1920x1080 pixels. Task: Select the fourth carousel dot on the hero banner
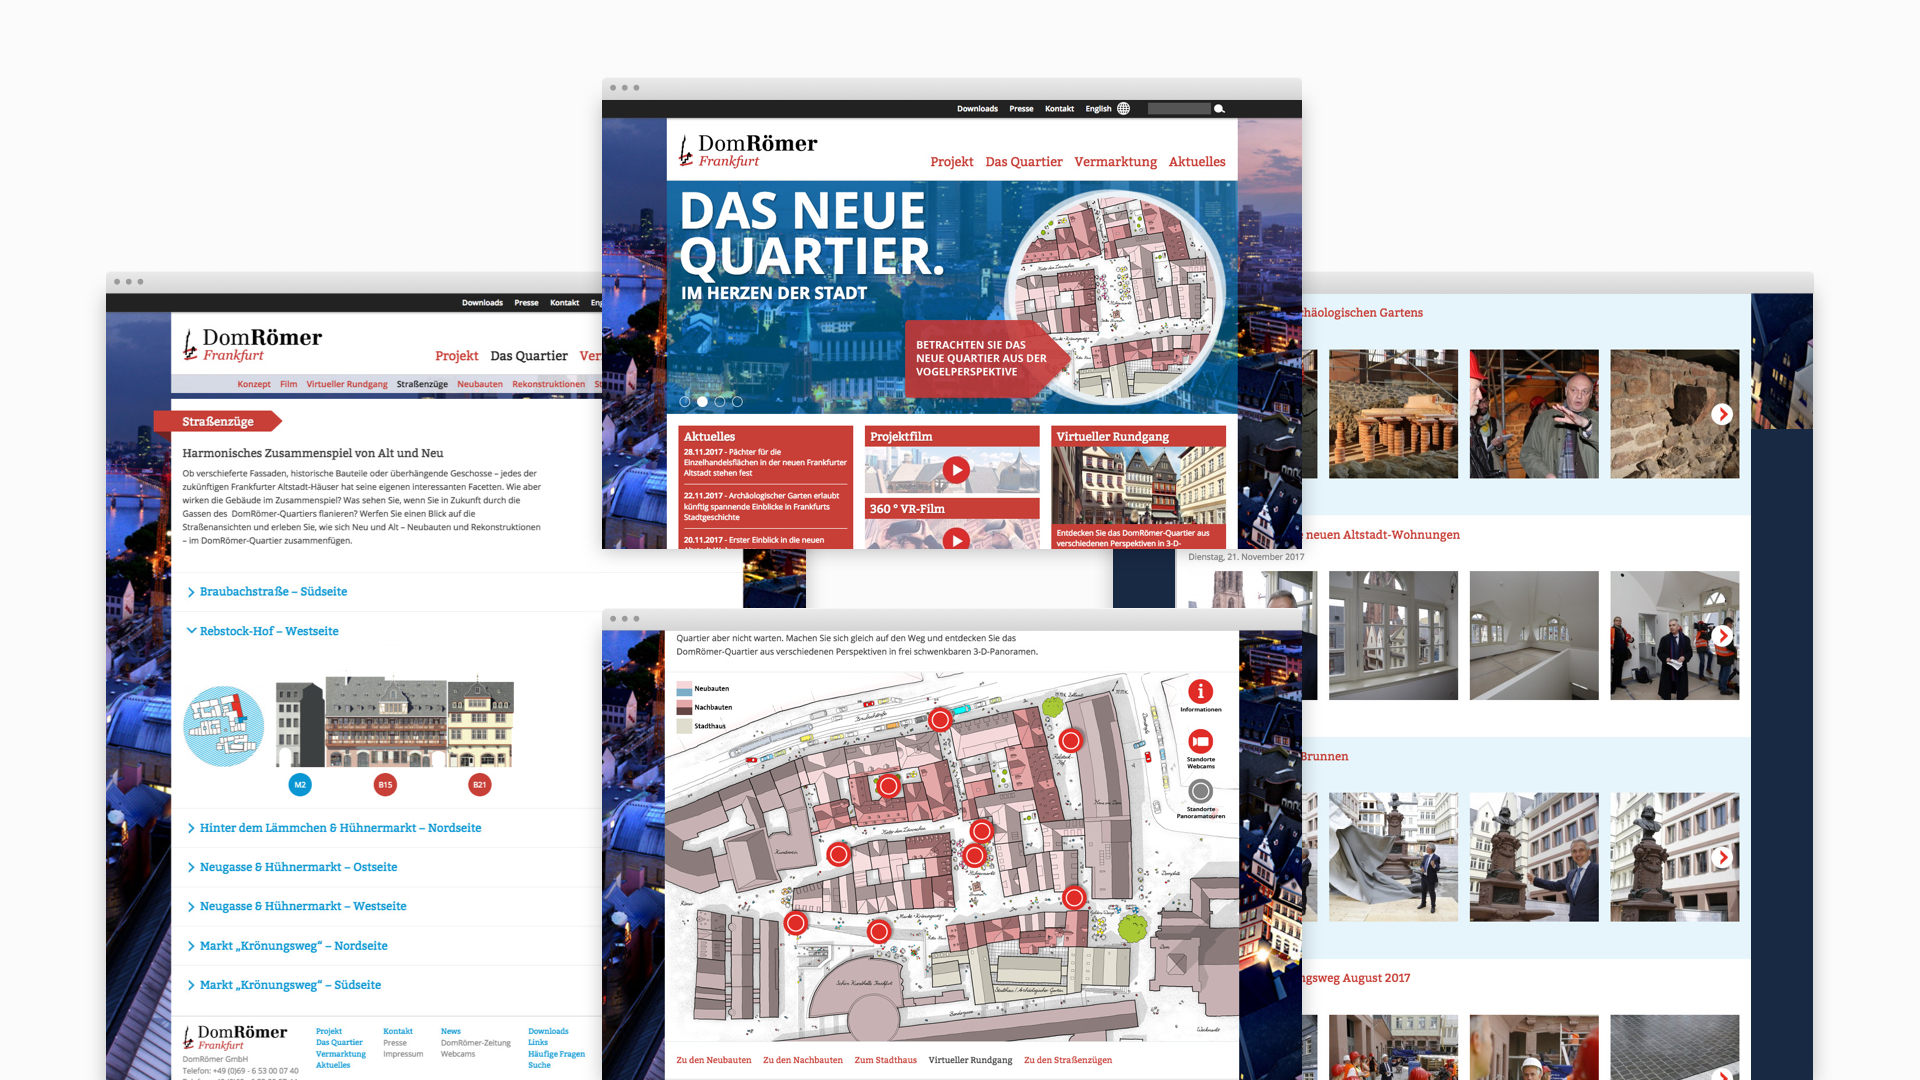click(x=737, y=402)
